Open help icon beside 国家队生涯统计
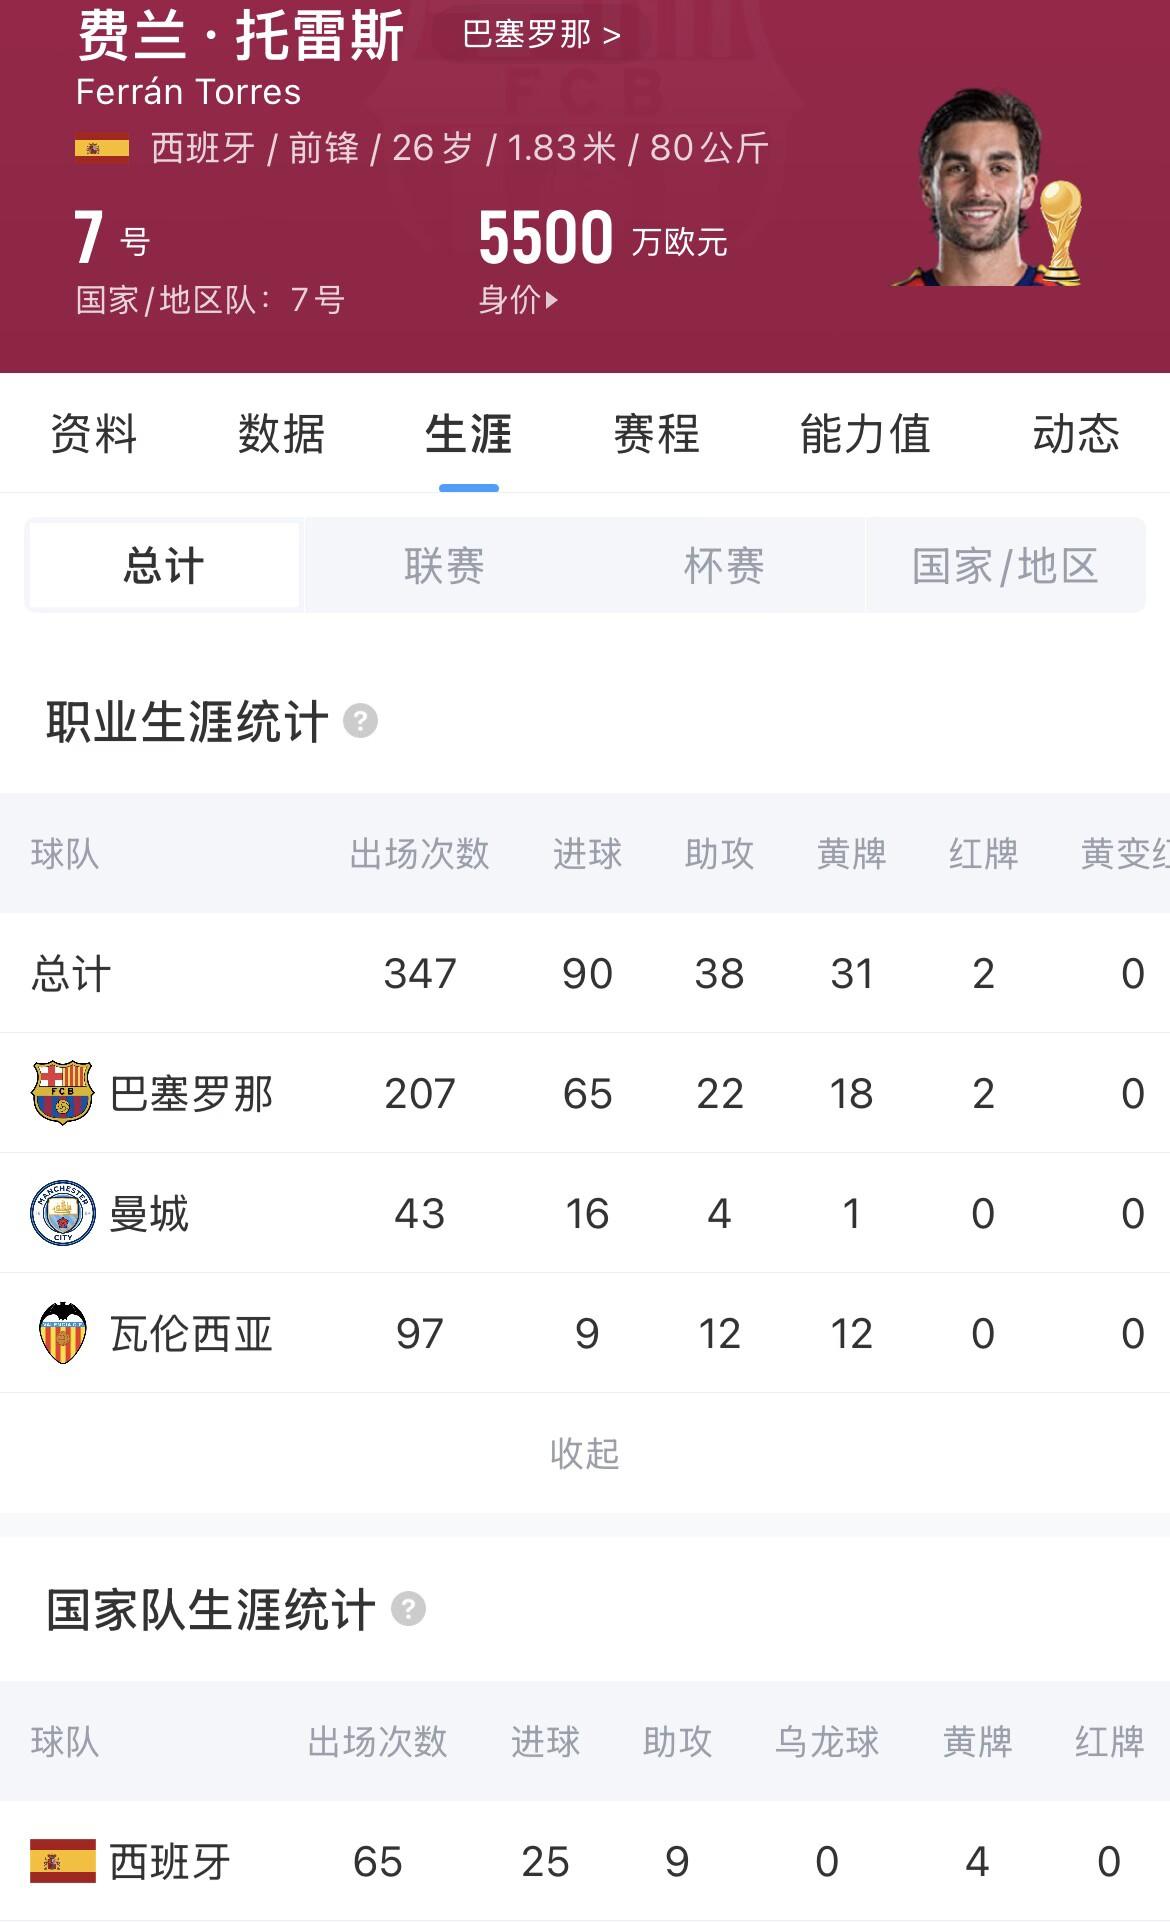Screen dimensions: 1170x1922 (408, 1609)
